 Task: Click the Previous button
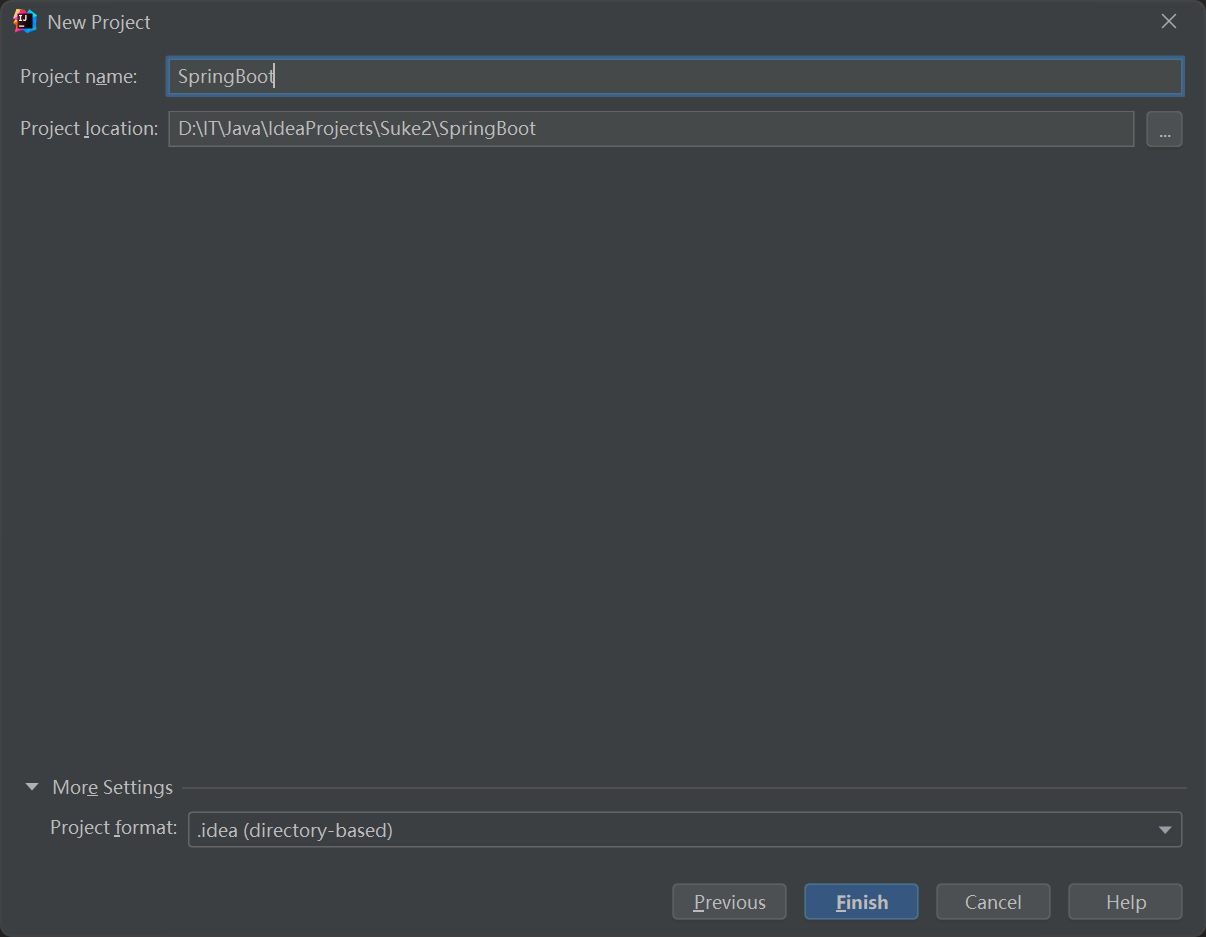click(729, 901)
